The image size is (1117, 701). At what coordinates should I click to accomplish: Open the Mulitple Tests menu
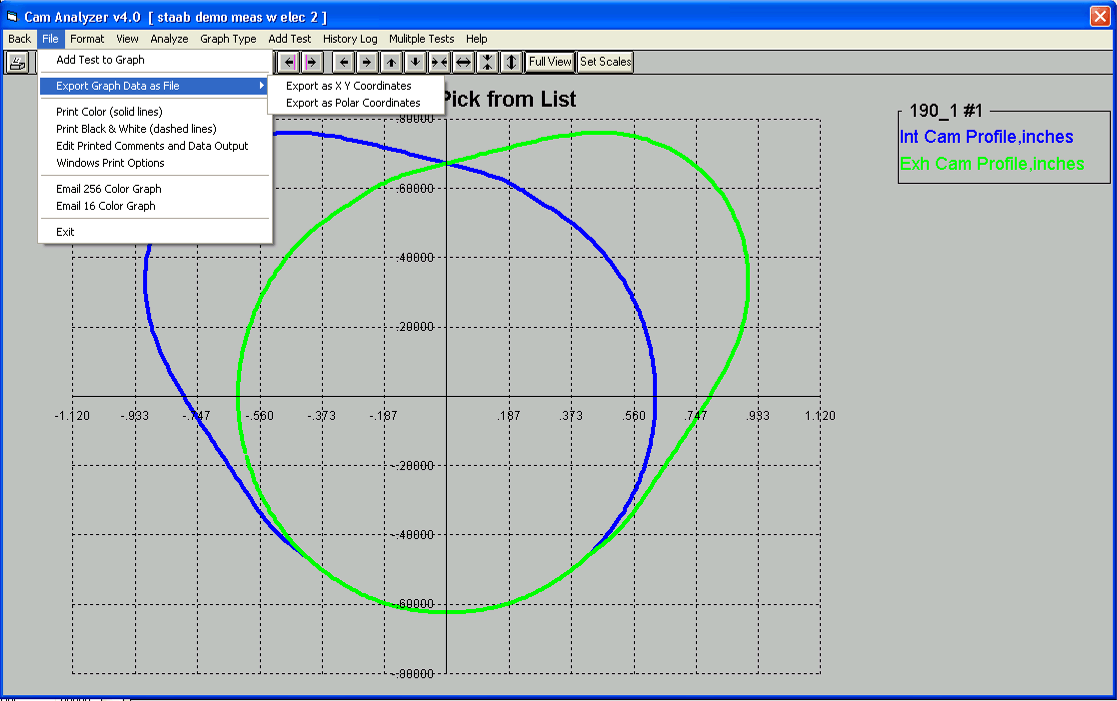pos(421,38)
